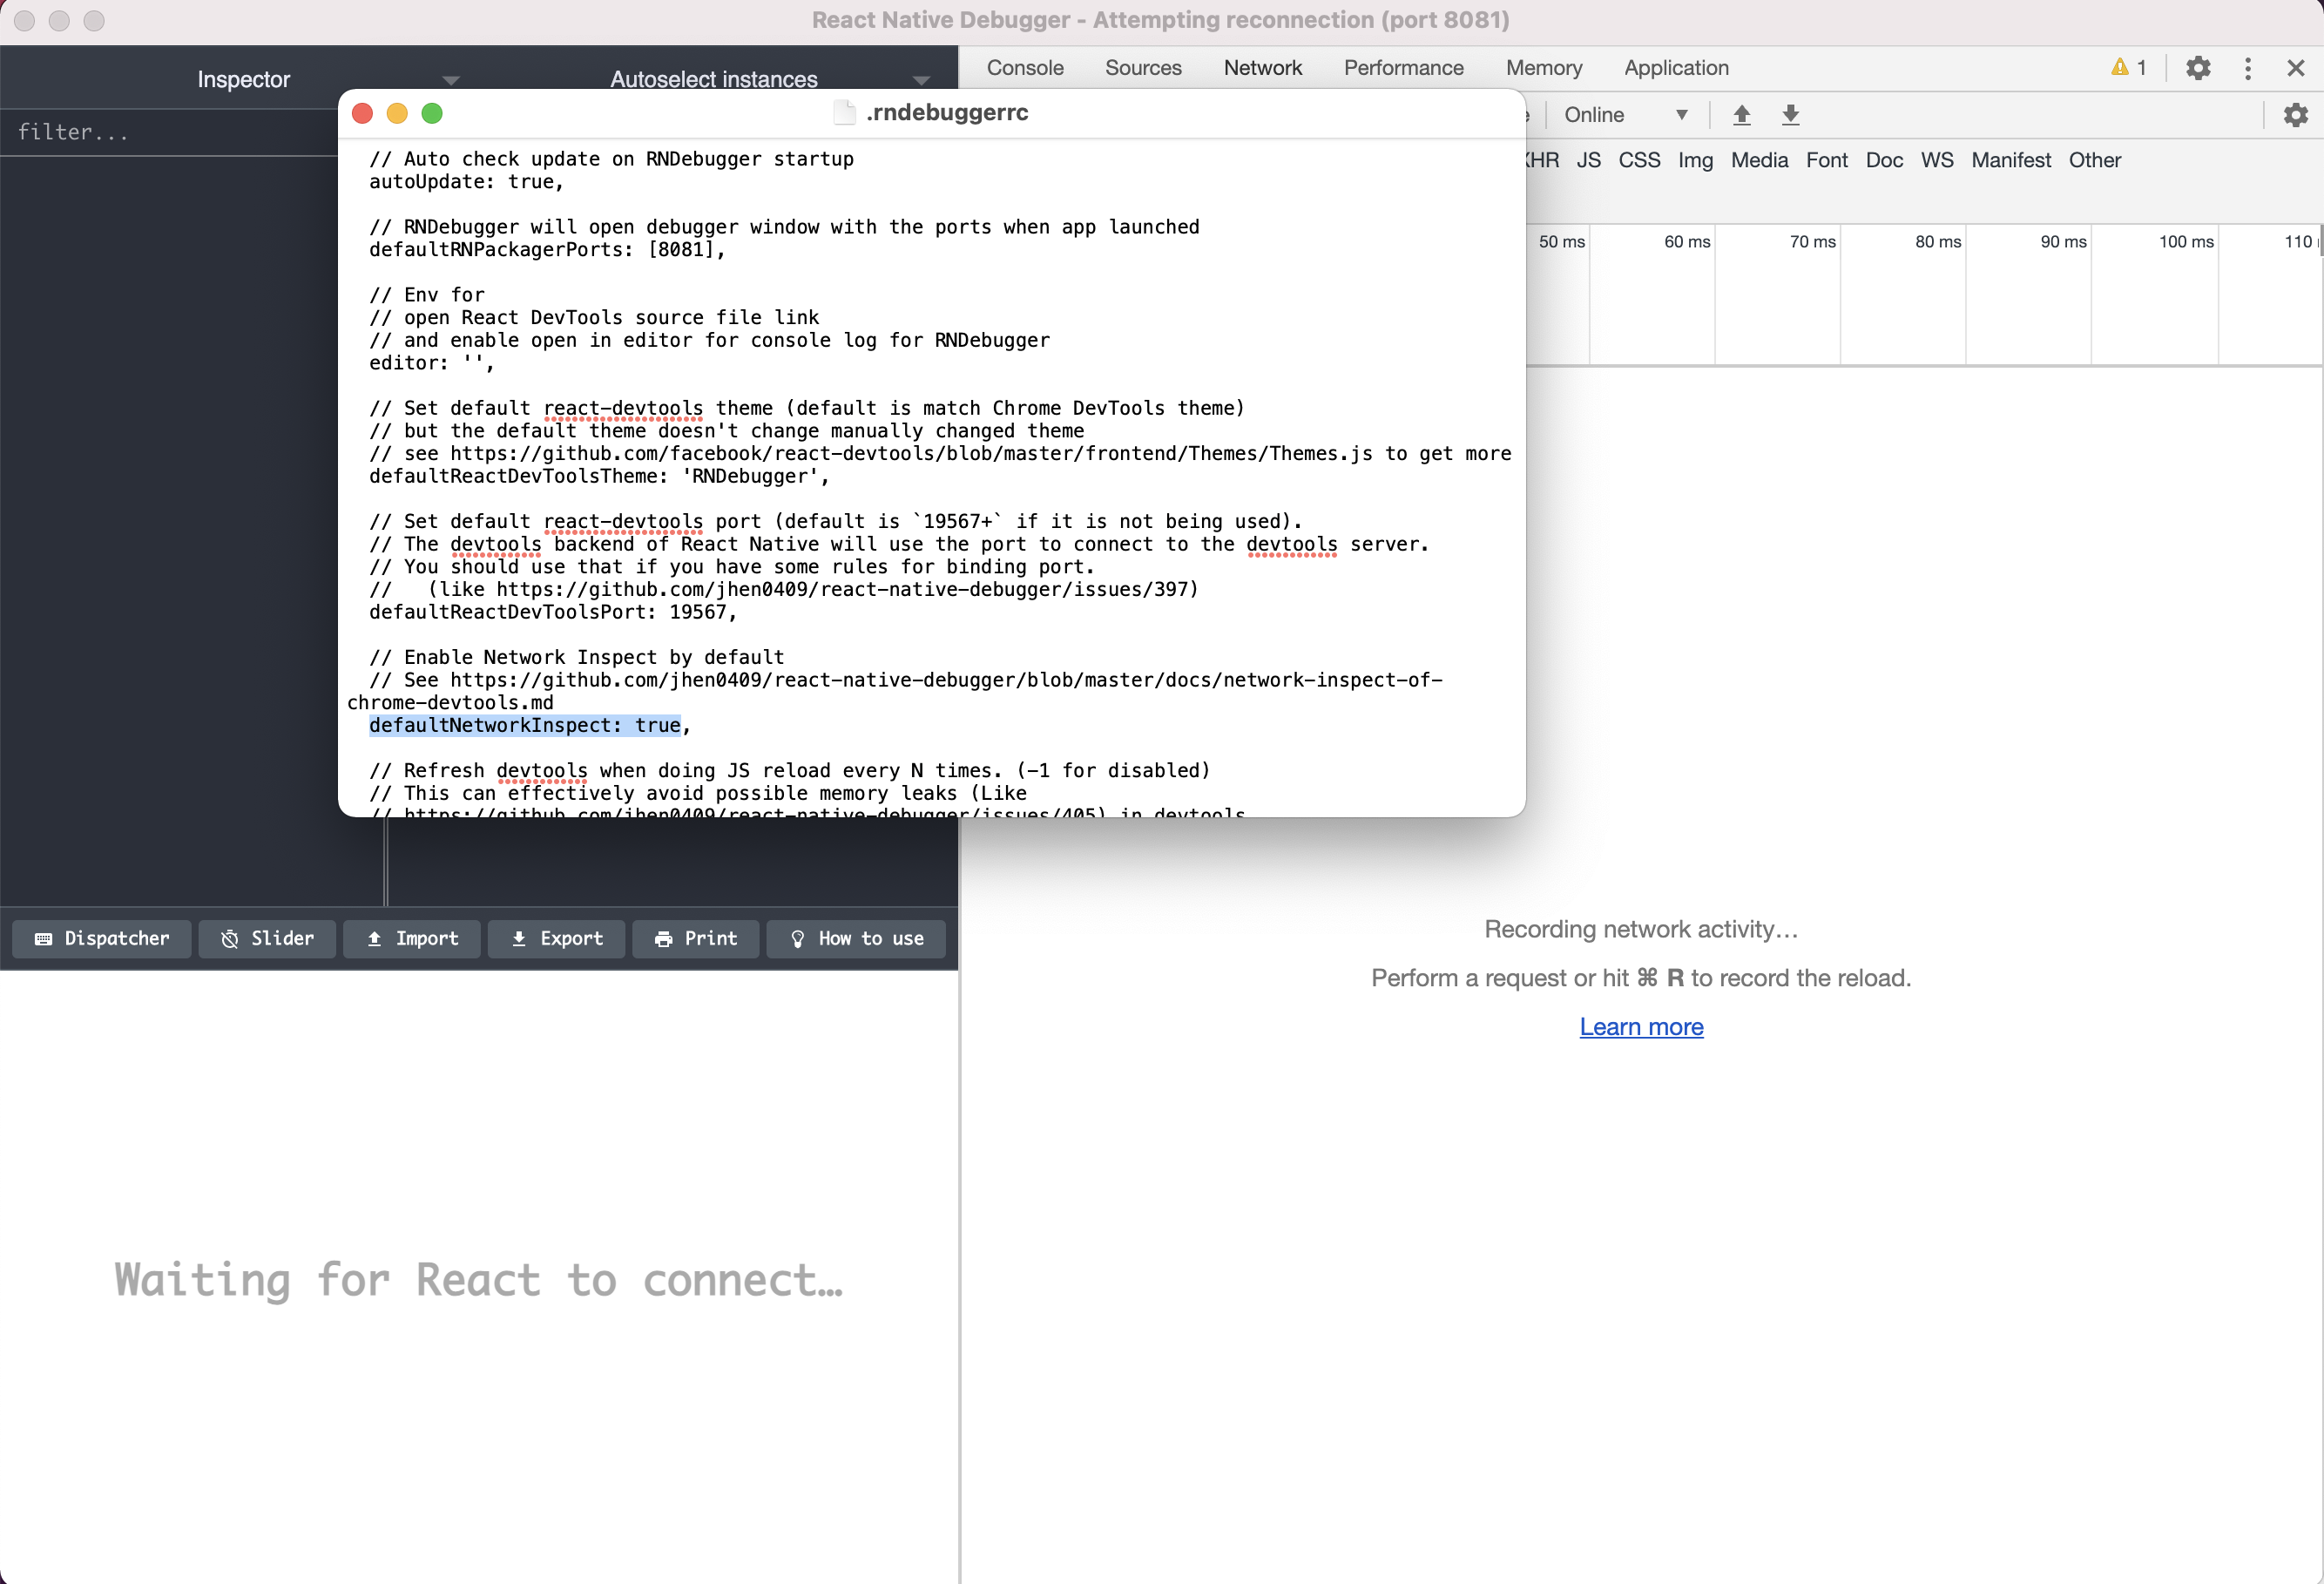The image size is (2324, 1584).
Task: Open the Online throttling dropdown
Action: [x=1625, y=115]
